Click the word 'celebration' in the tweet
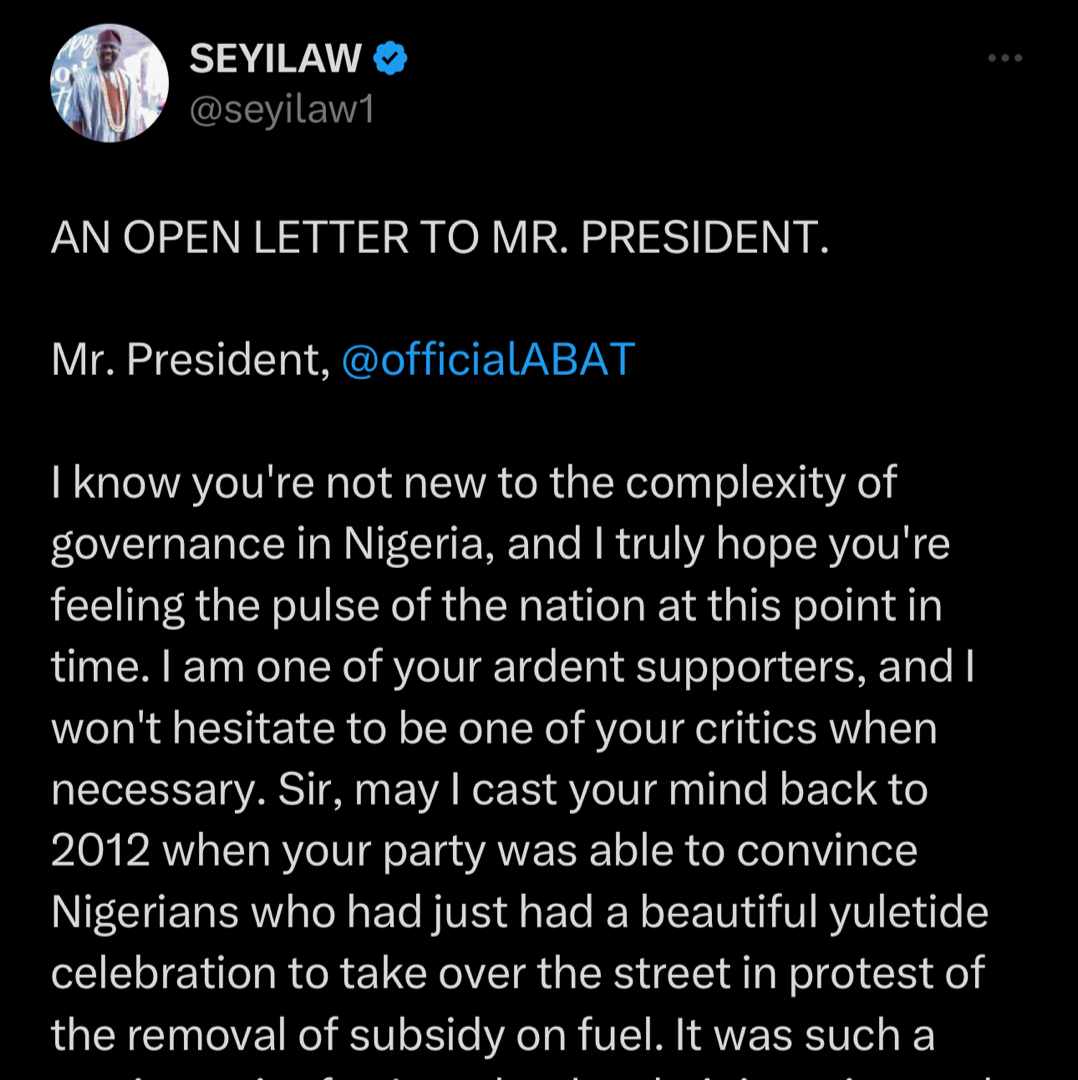Screen dimensions: 1078x1080 coord(163,974)
